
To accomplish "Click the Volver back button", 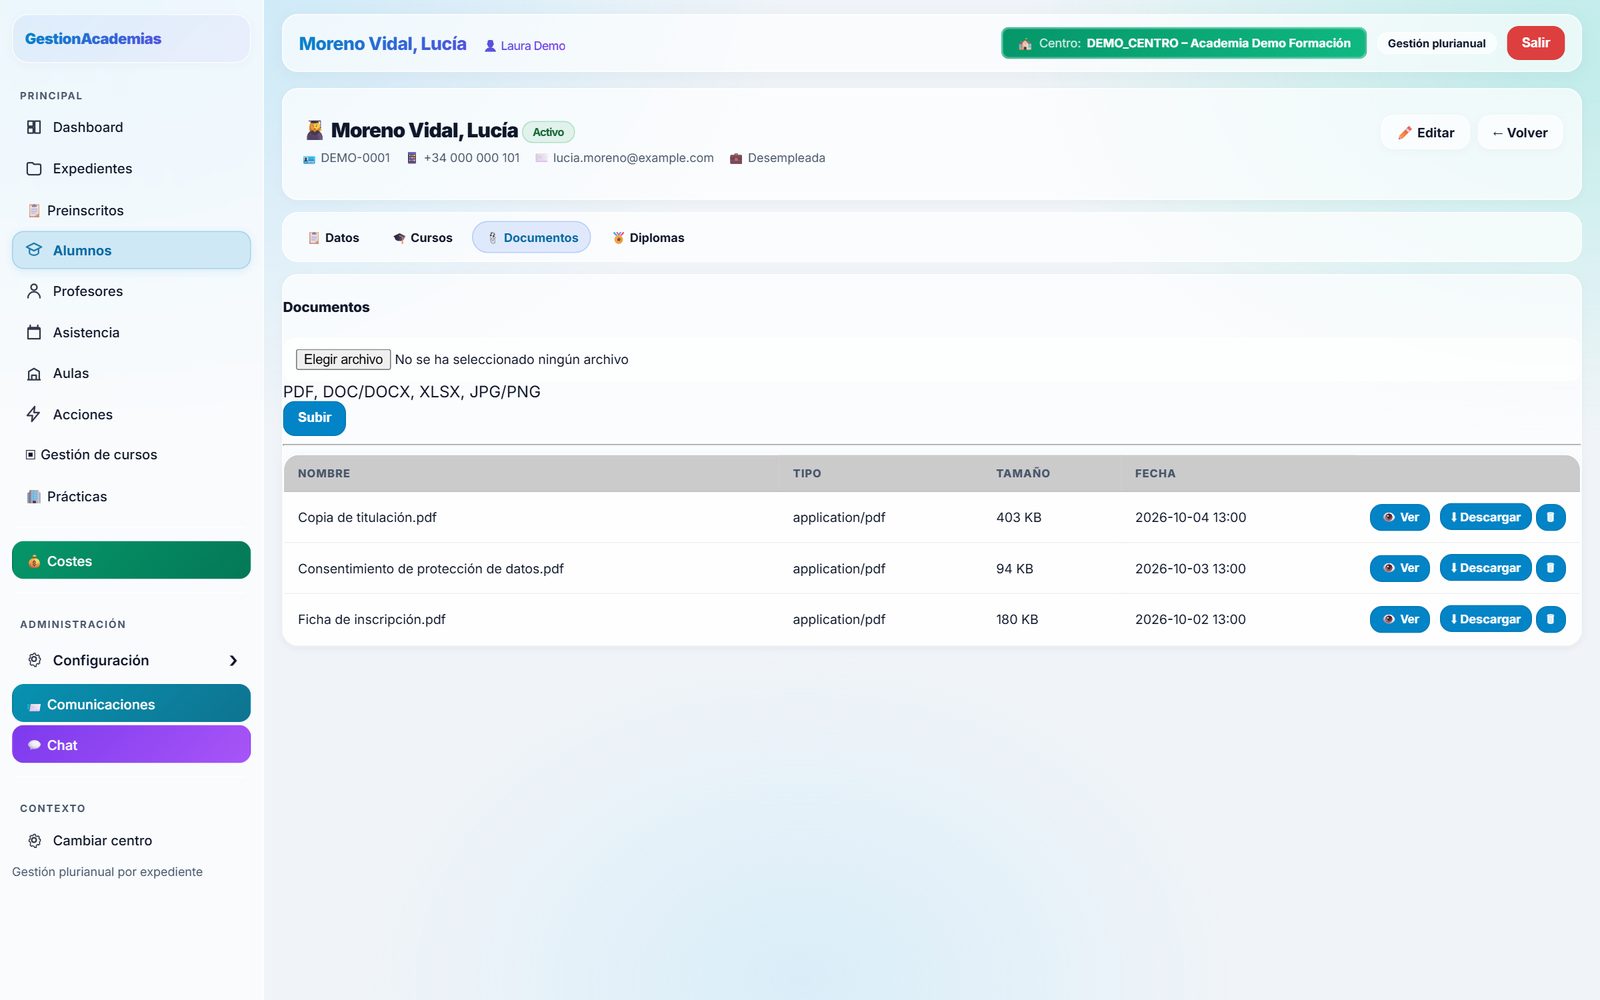I will (x=1520, y=132).
